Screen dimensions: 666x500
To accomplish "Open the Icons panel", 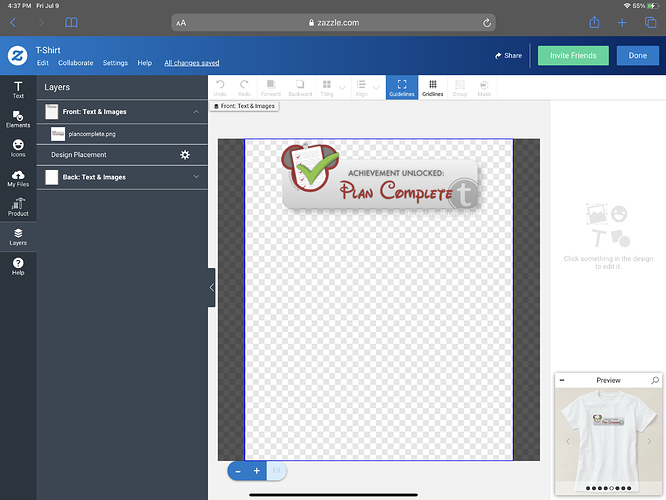I will pos(18,148).
